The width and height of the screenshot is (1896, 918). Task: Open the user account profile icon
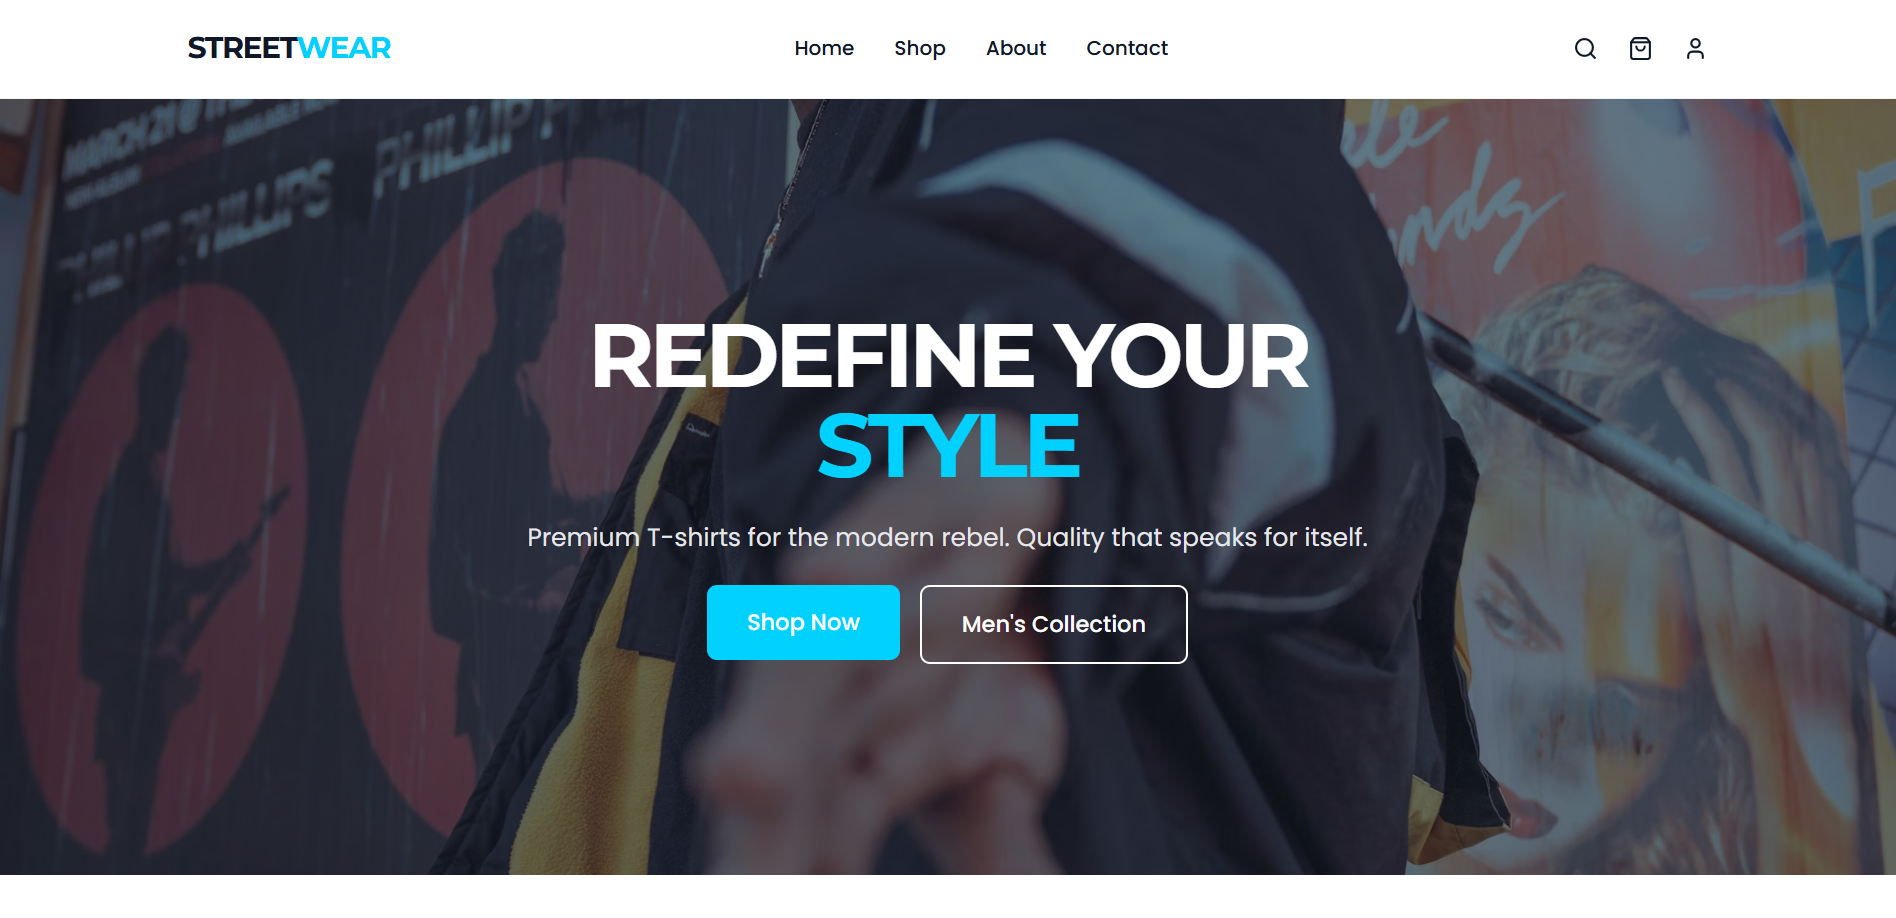click(1695, 48)
